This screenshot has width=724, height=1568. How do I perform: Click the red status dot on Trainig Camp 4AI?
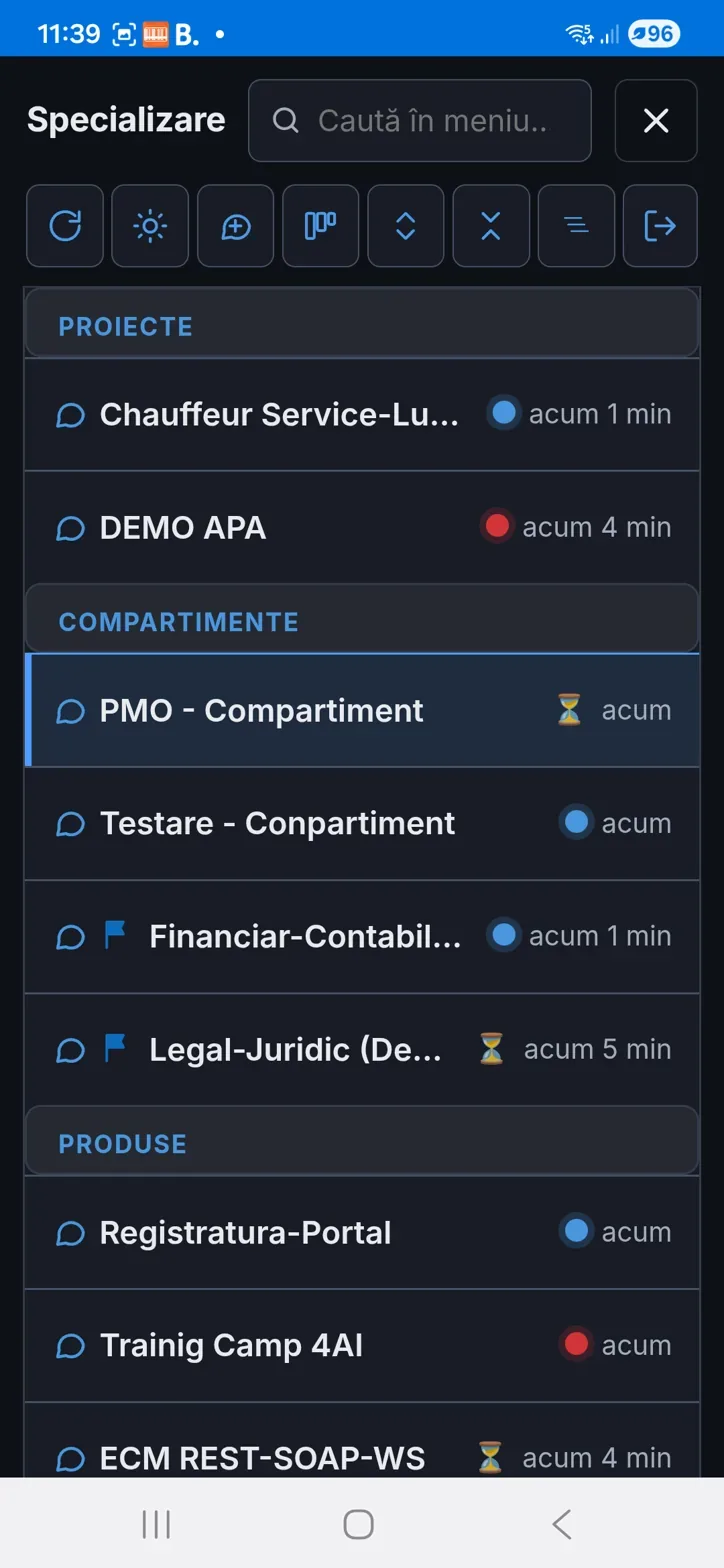pos(576,1345)
